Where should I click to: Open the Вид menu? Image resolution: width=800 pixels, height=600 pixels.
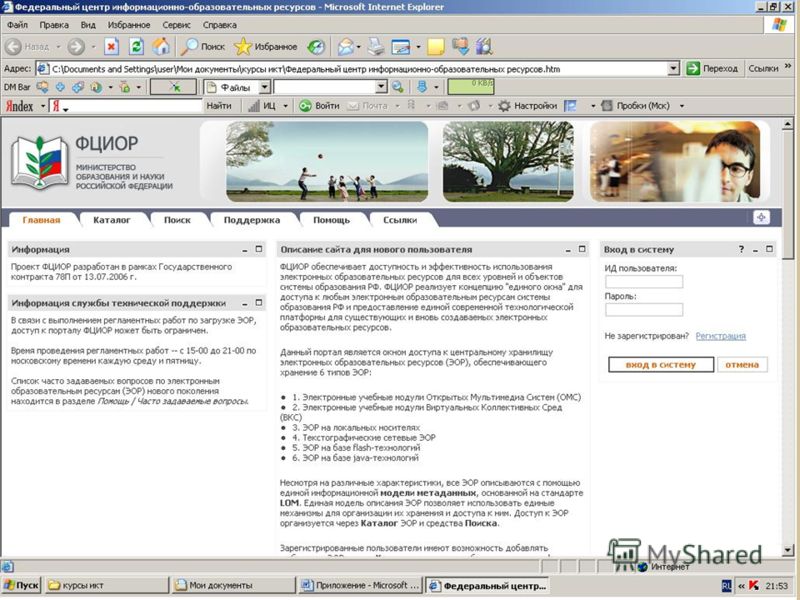coord(88,25)
